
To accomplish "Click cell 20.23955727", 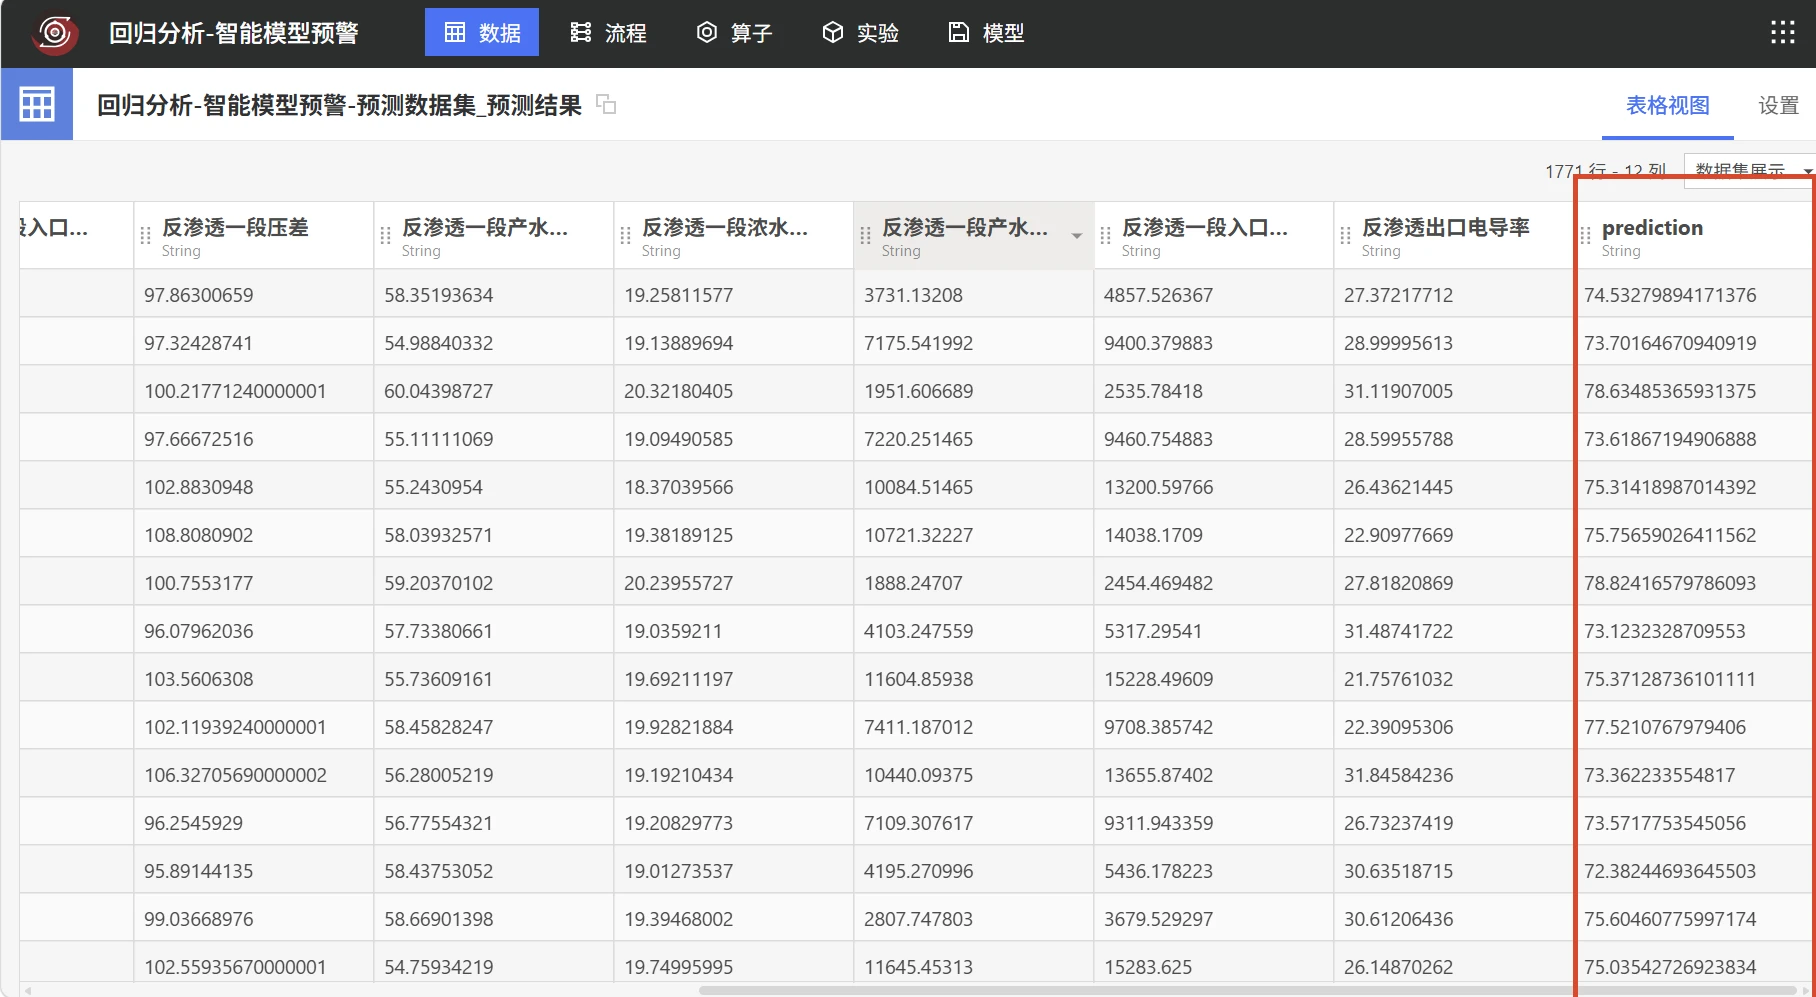I will [x=734, y=583].
